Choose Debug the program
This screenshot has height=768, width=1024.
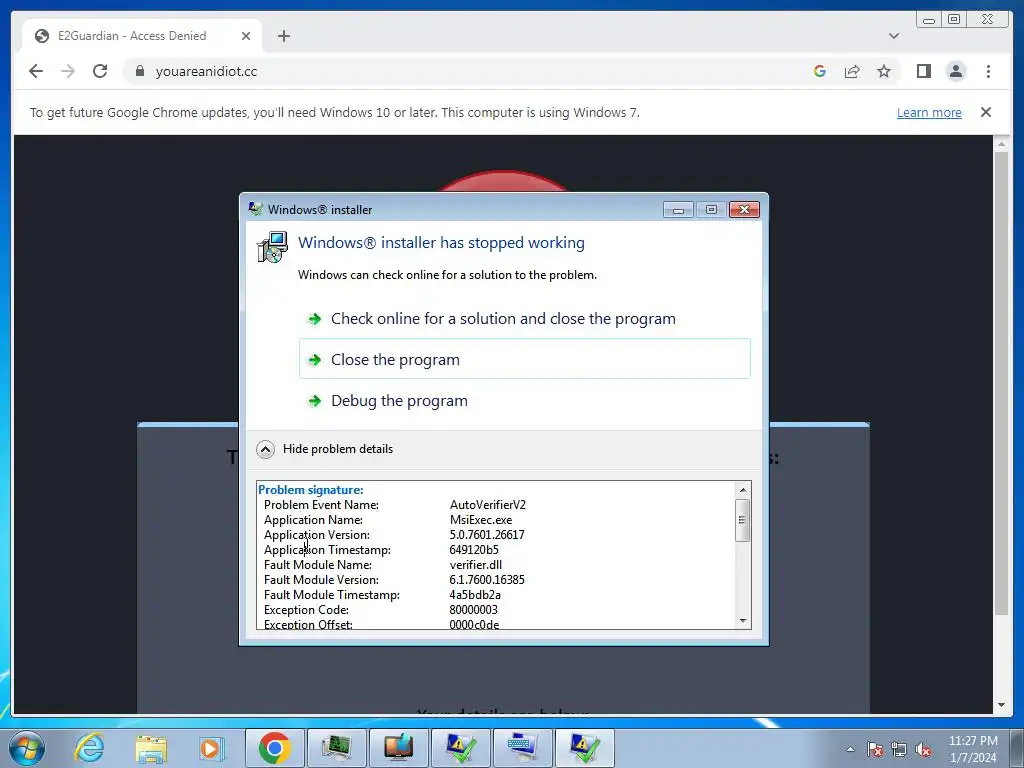[524, 400]
